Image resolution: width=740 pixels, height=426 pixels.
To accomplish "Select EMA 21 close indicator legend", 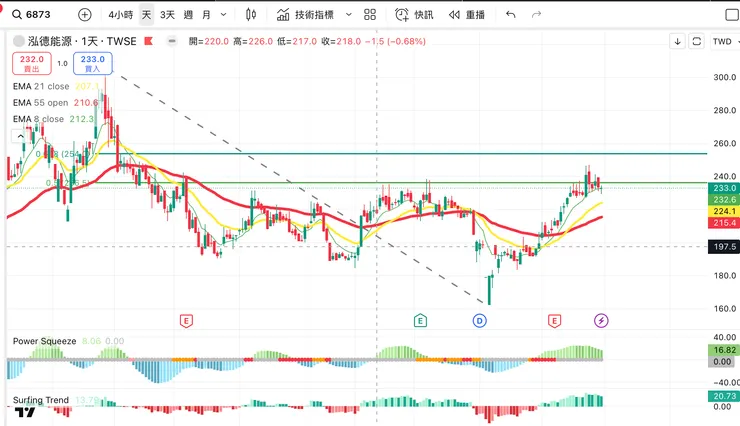I will point(41,86).
